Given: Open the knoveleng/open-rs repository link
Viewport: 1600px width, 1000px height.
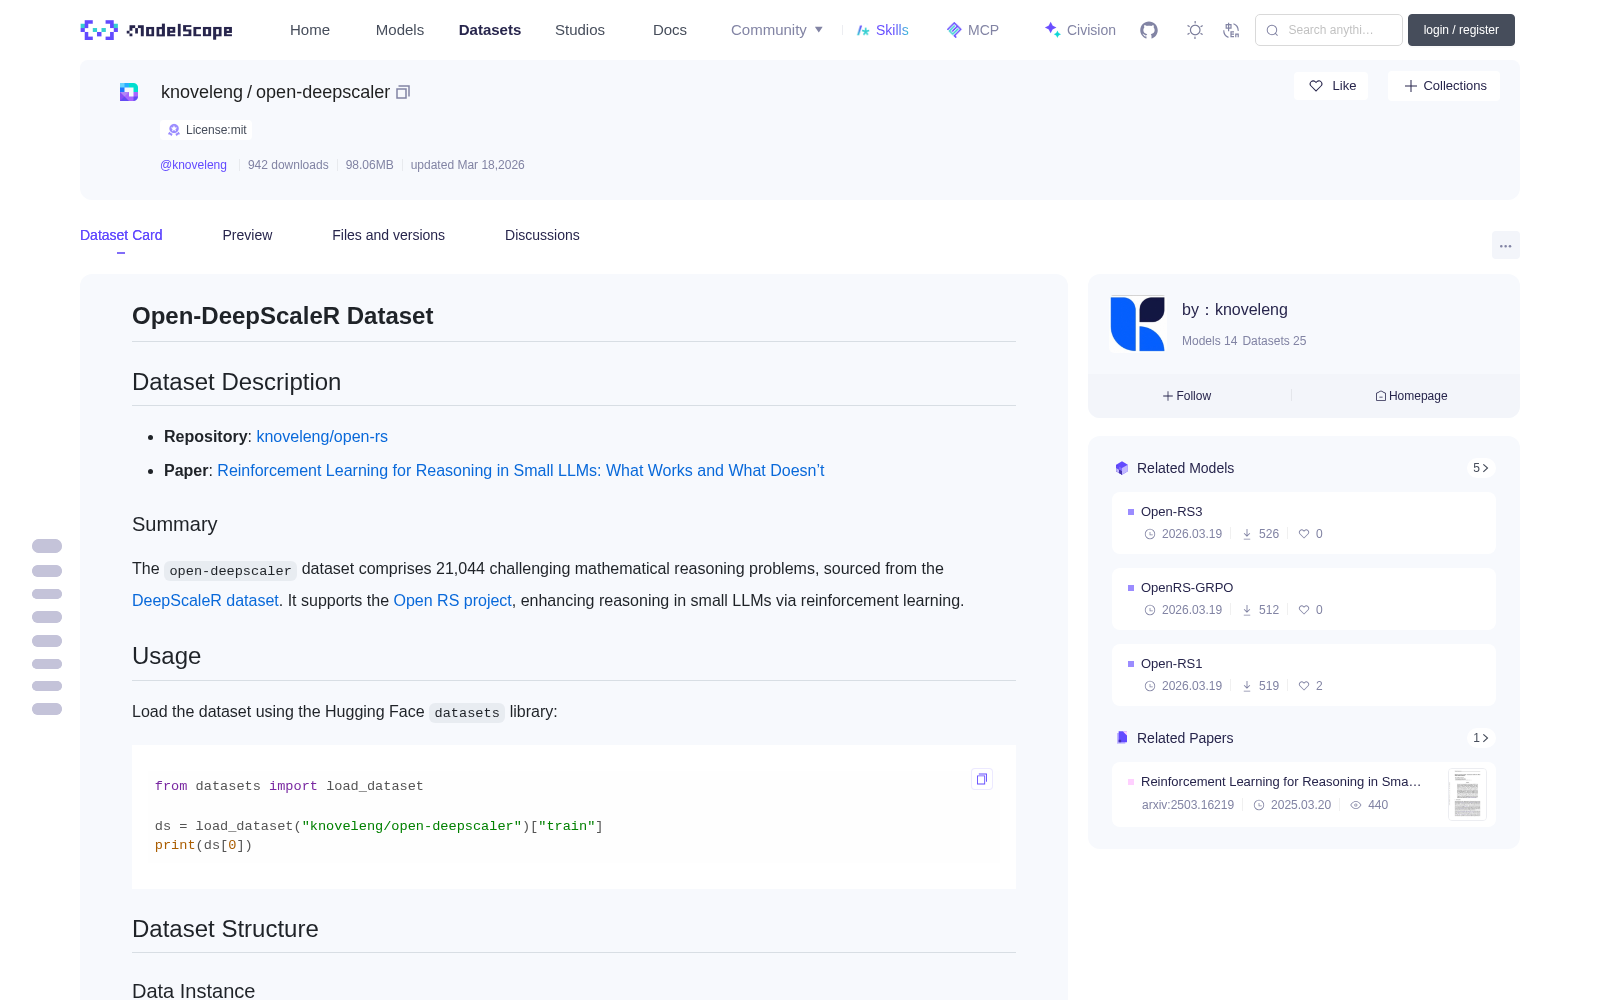Looking at the screenshot, I should [x=322, y=437].
